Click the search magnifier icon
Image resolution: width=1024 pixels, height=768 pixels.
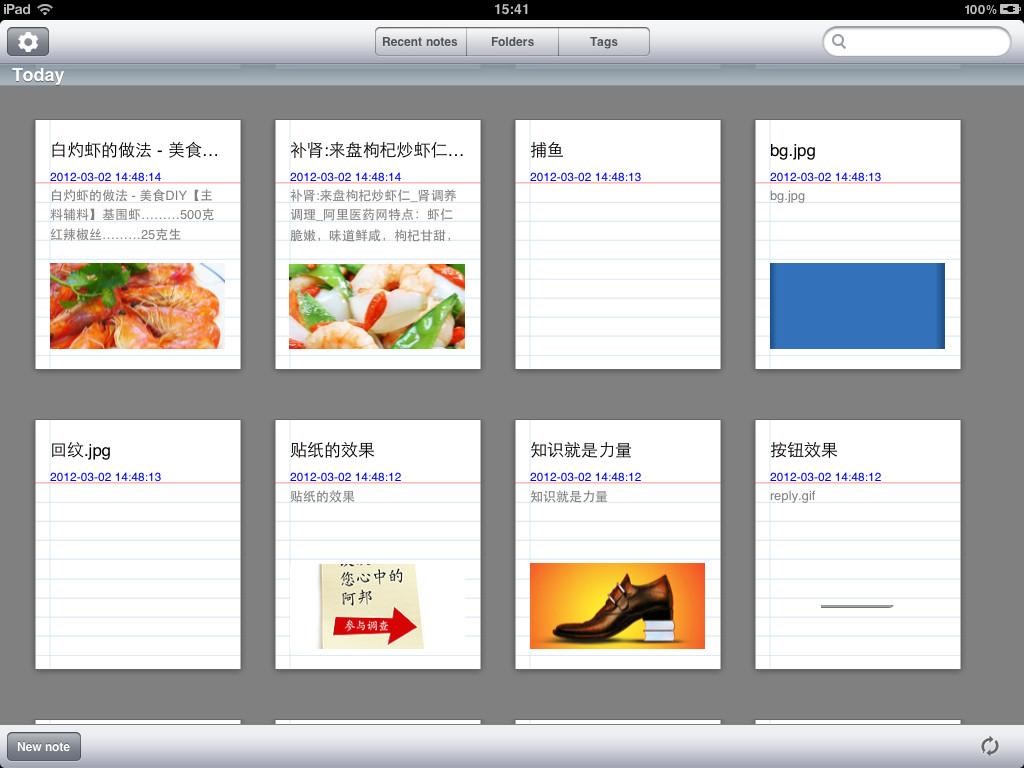[x=840, y=42]
